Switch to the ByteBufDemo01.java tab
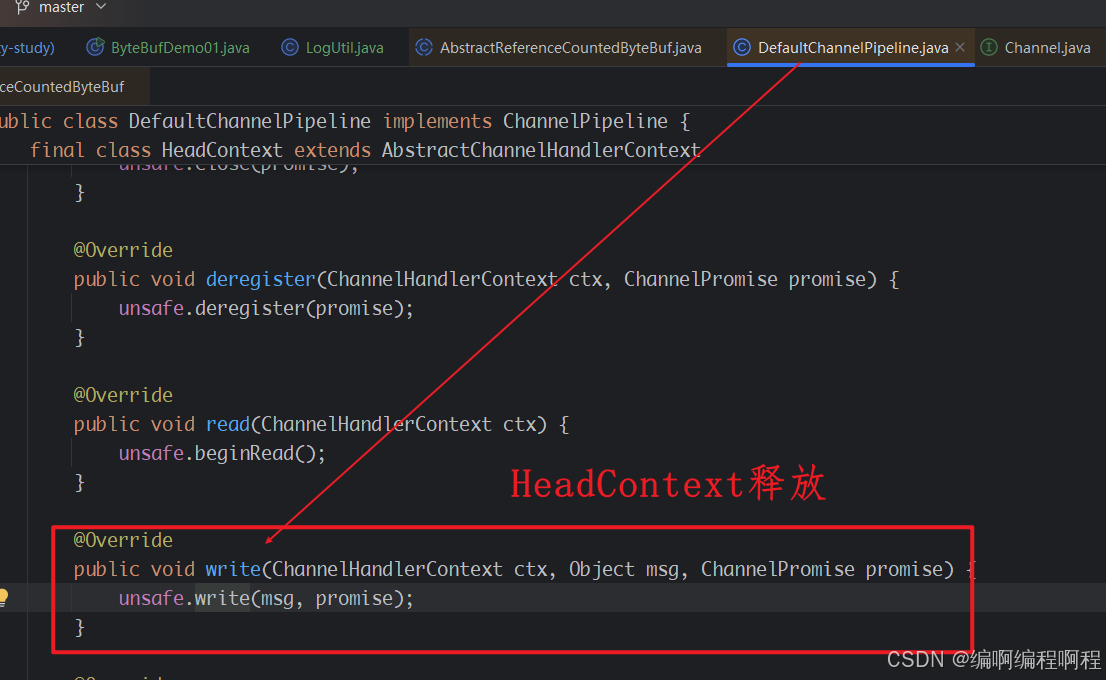Image resolution: width=1106 pixels, height=680 pixels. (180, 47)
